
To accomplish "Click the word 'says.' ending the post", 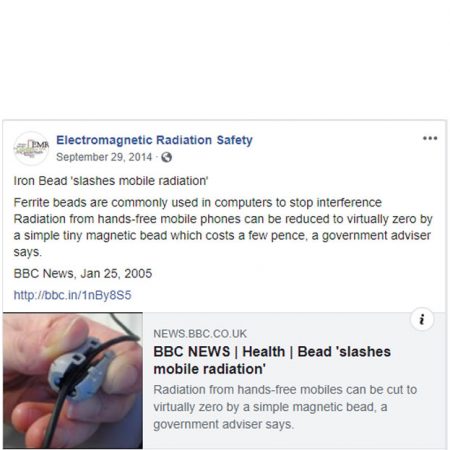I will click(x=28, y=252).
